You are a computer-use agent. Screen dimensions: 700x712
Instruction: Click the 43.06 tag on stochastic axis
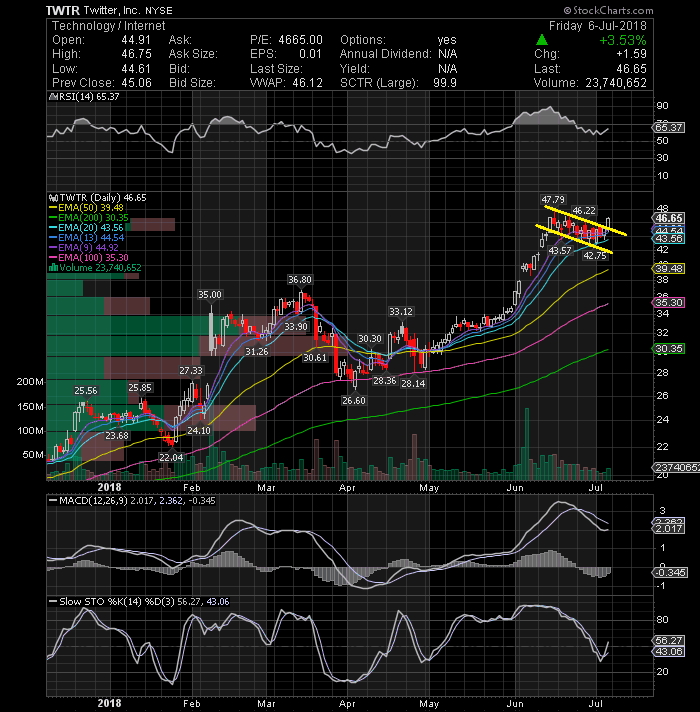pos(669,652)
